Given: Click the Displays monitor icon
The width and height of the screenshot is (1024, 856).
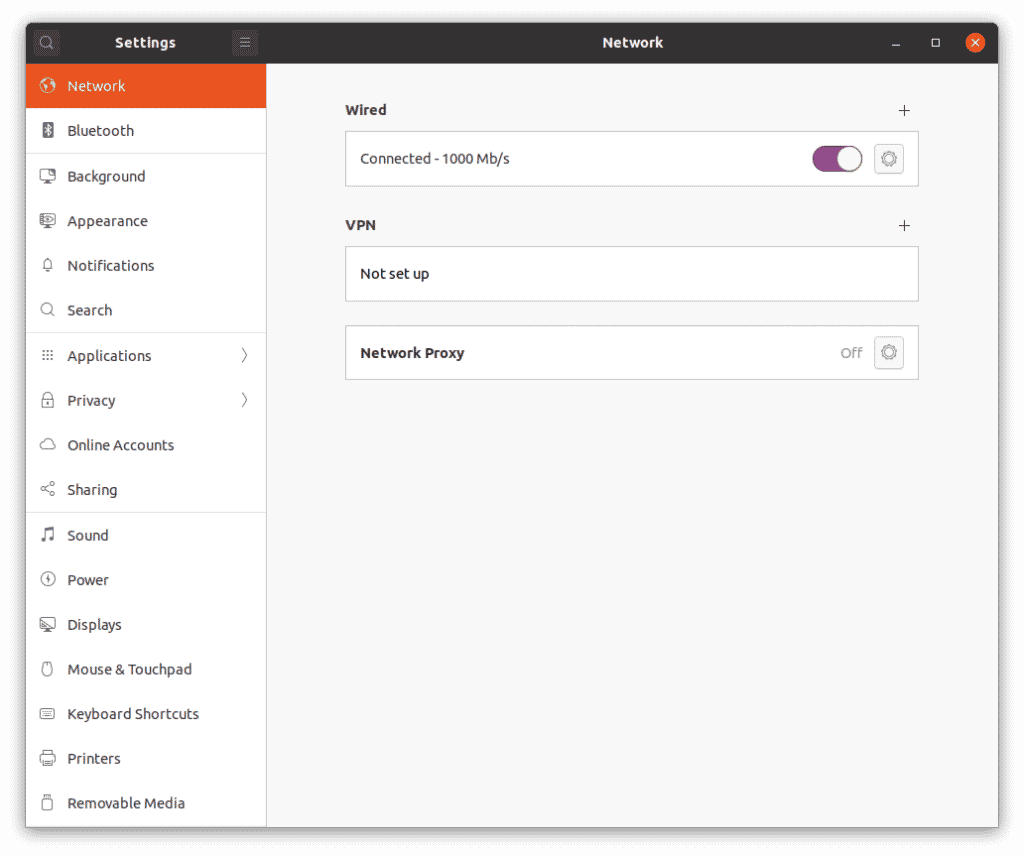Looking at the screenshot, I should [47, 624].
